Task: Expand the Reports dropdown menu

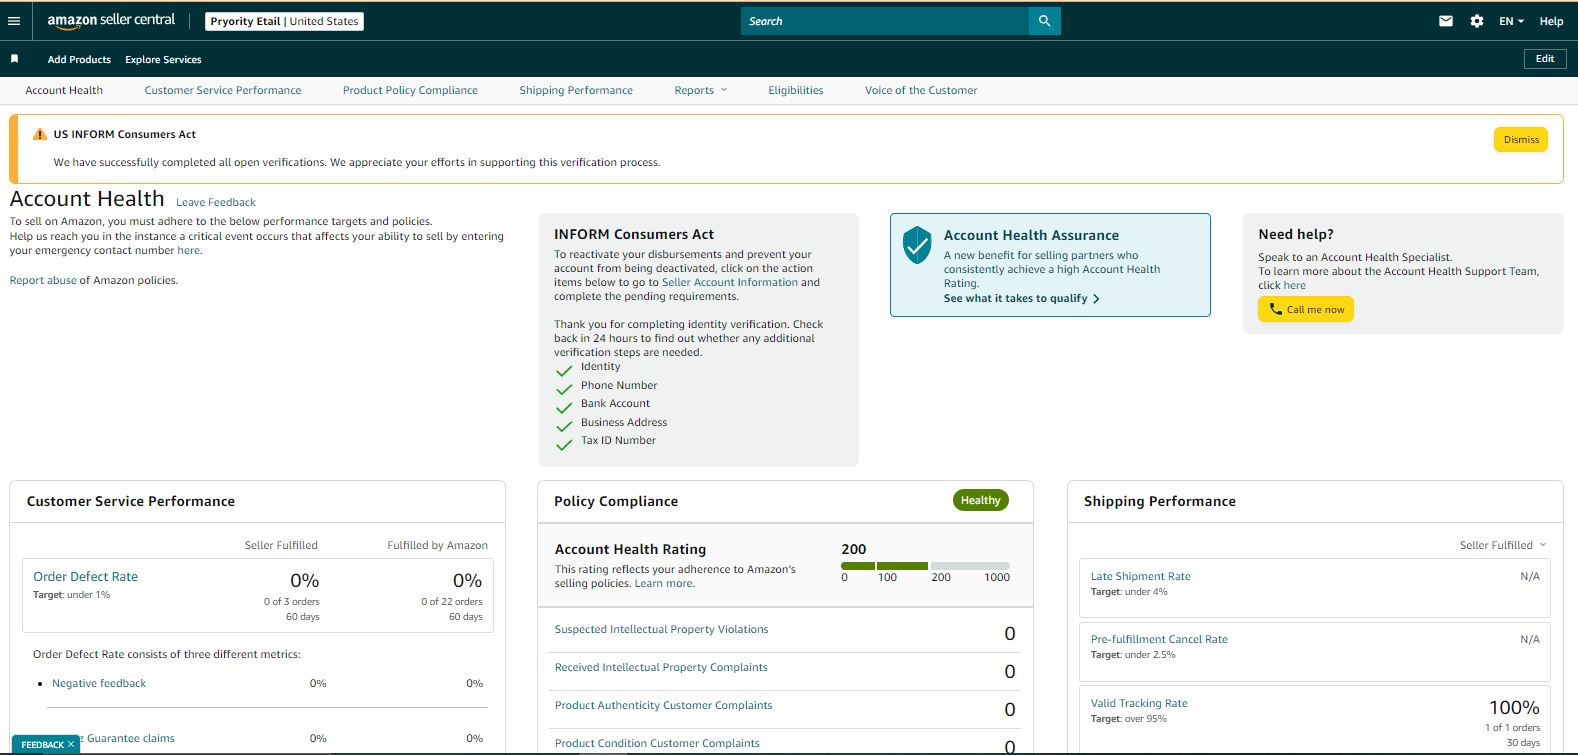Action: pos(701,90)
